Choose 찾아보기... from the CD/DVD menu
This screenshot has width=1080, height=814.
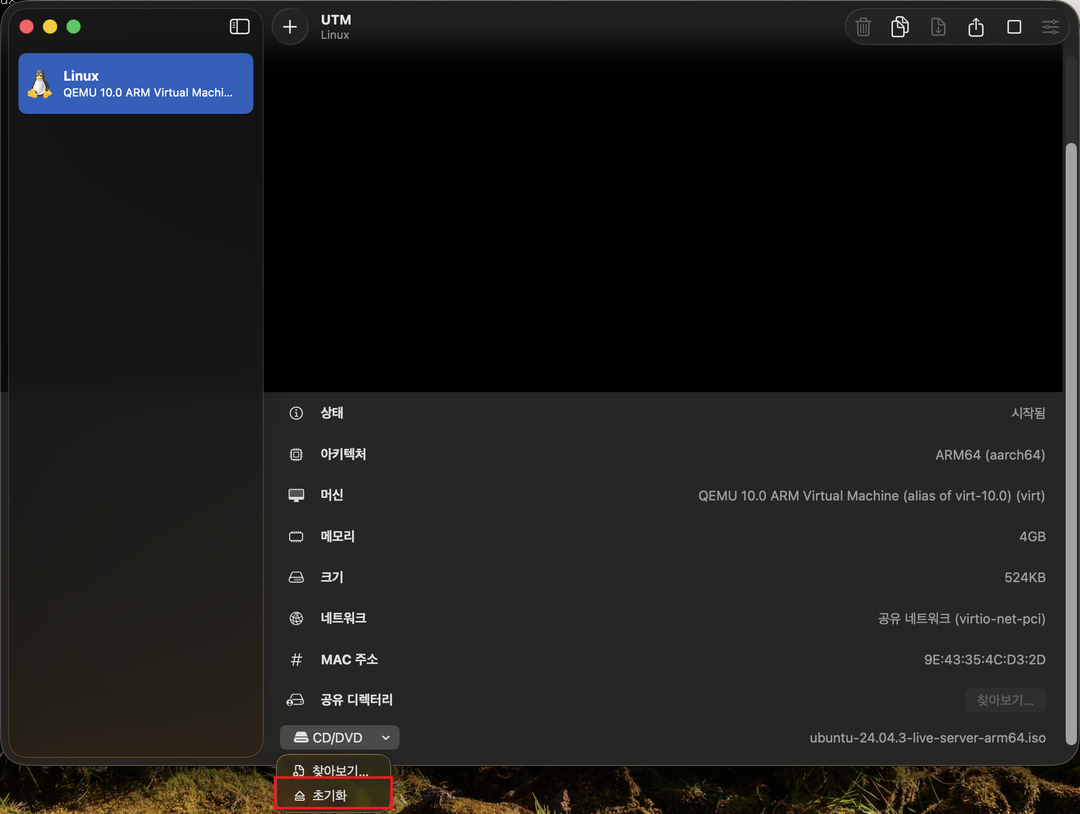(332, 772)
